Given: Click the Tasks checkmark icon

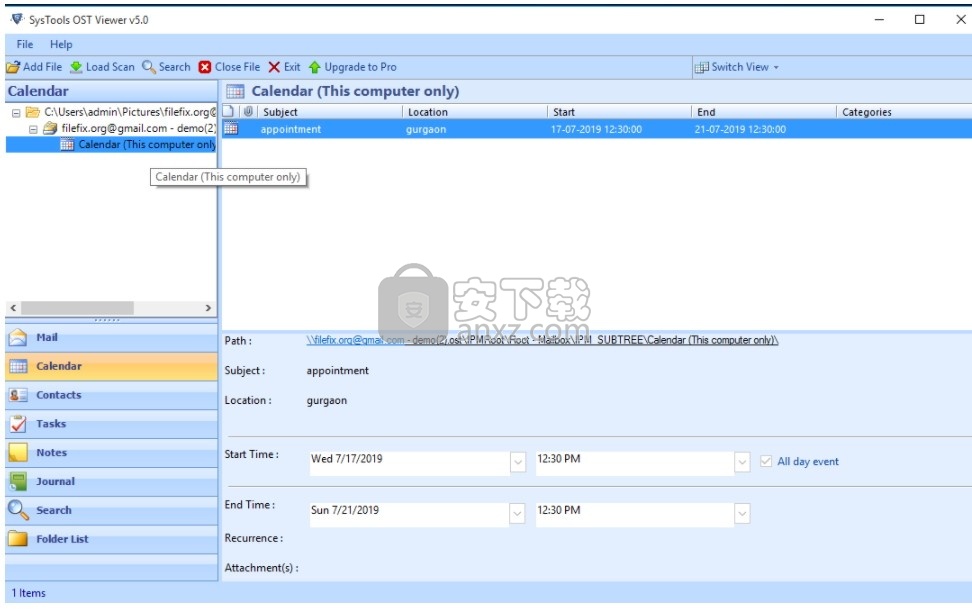Looking at the screenshot, I should pyautogui.click(x=18, y=424).
